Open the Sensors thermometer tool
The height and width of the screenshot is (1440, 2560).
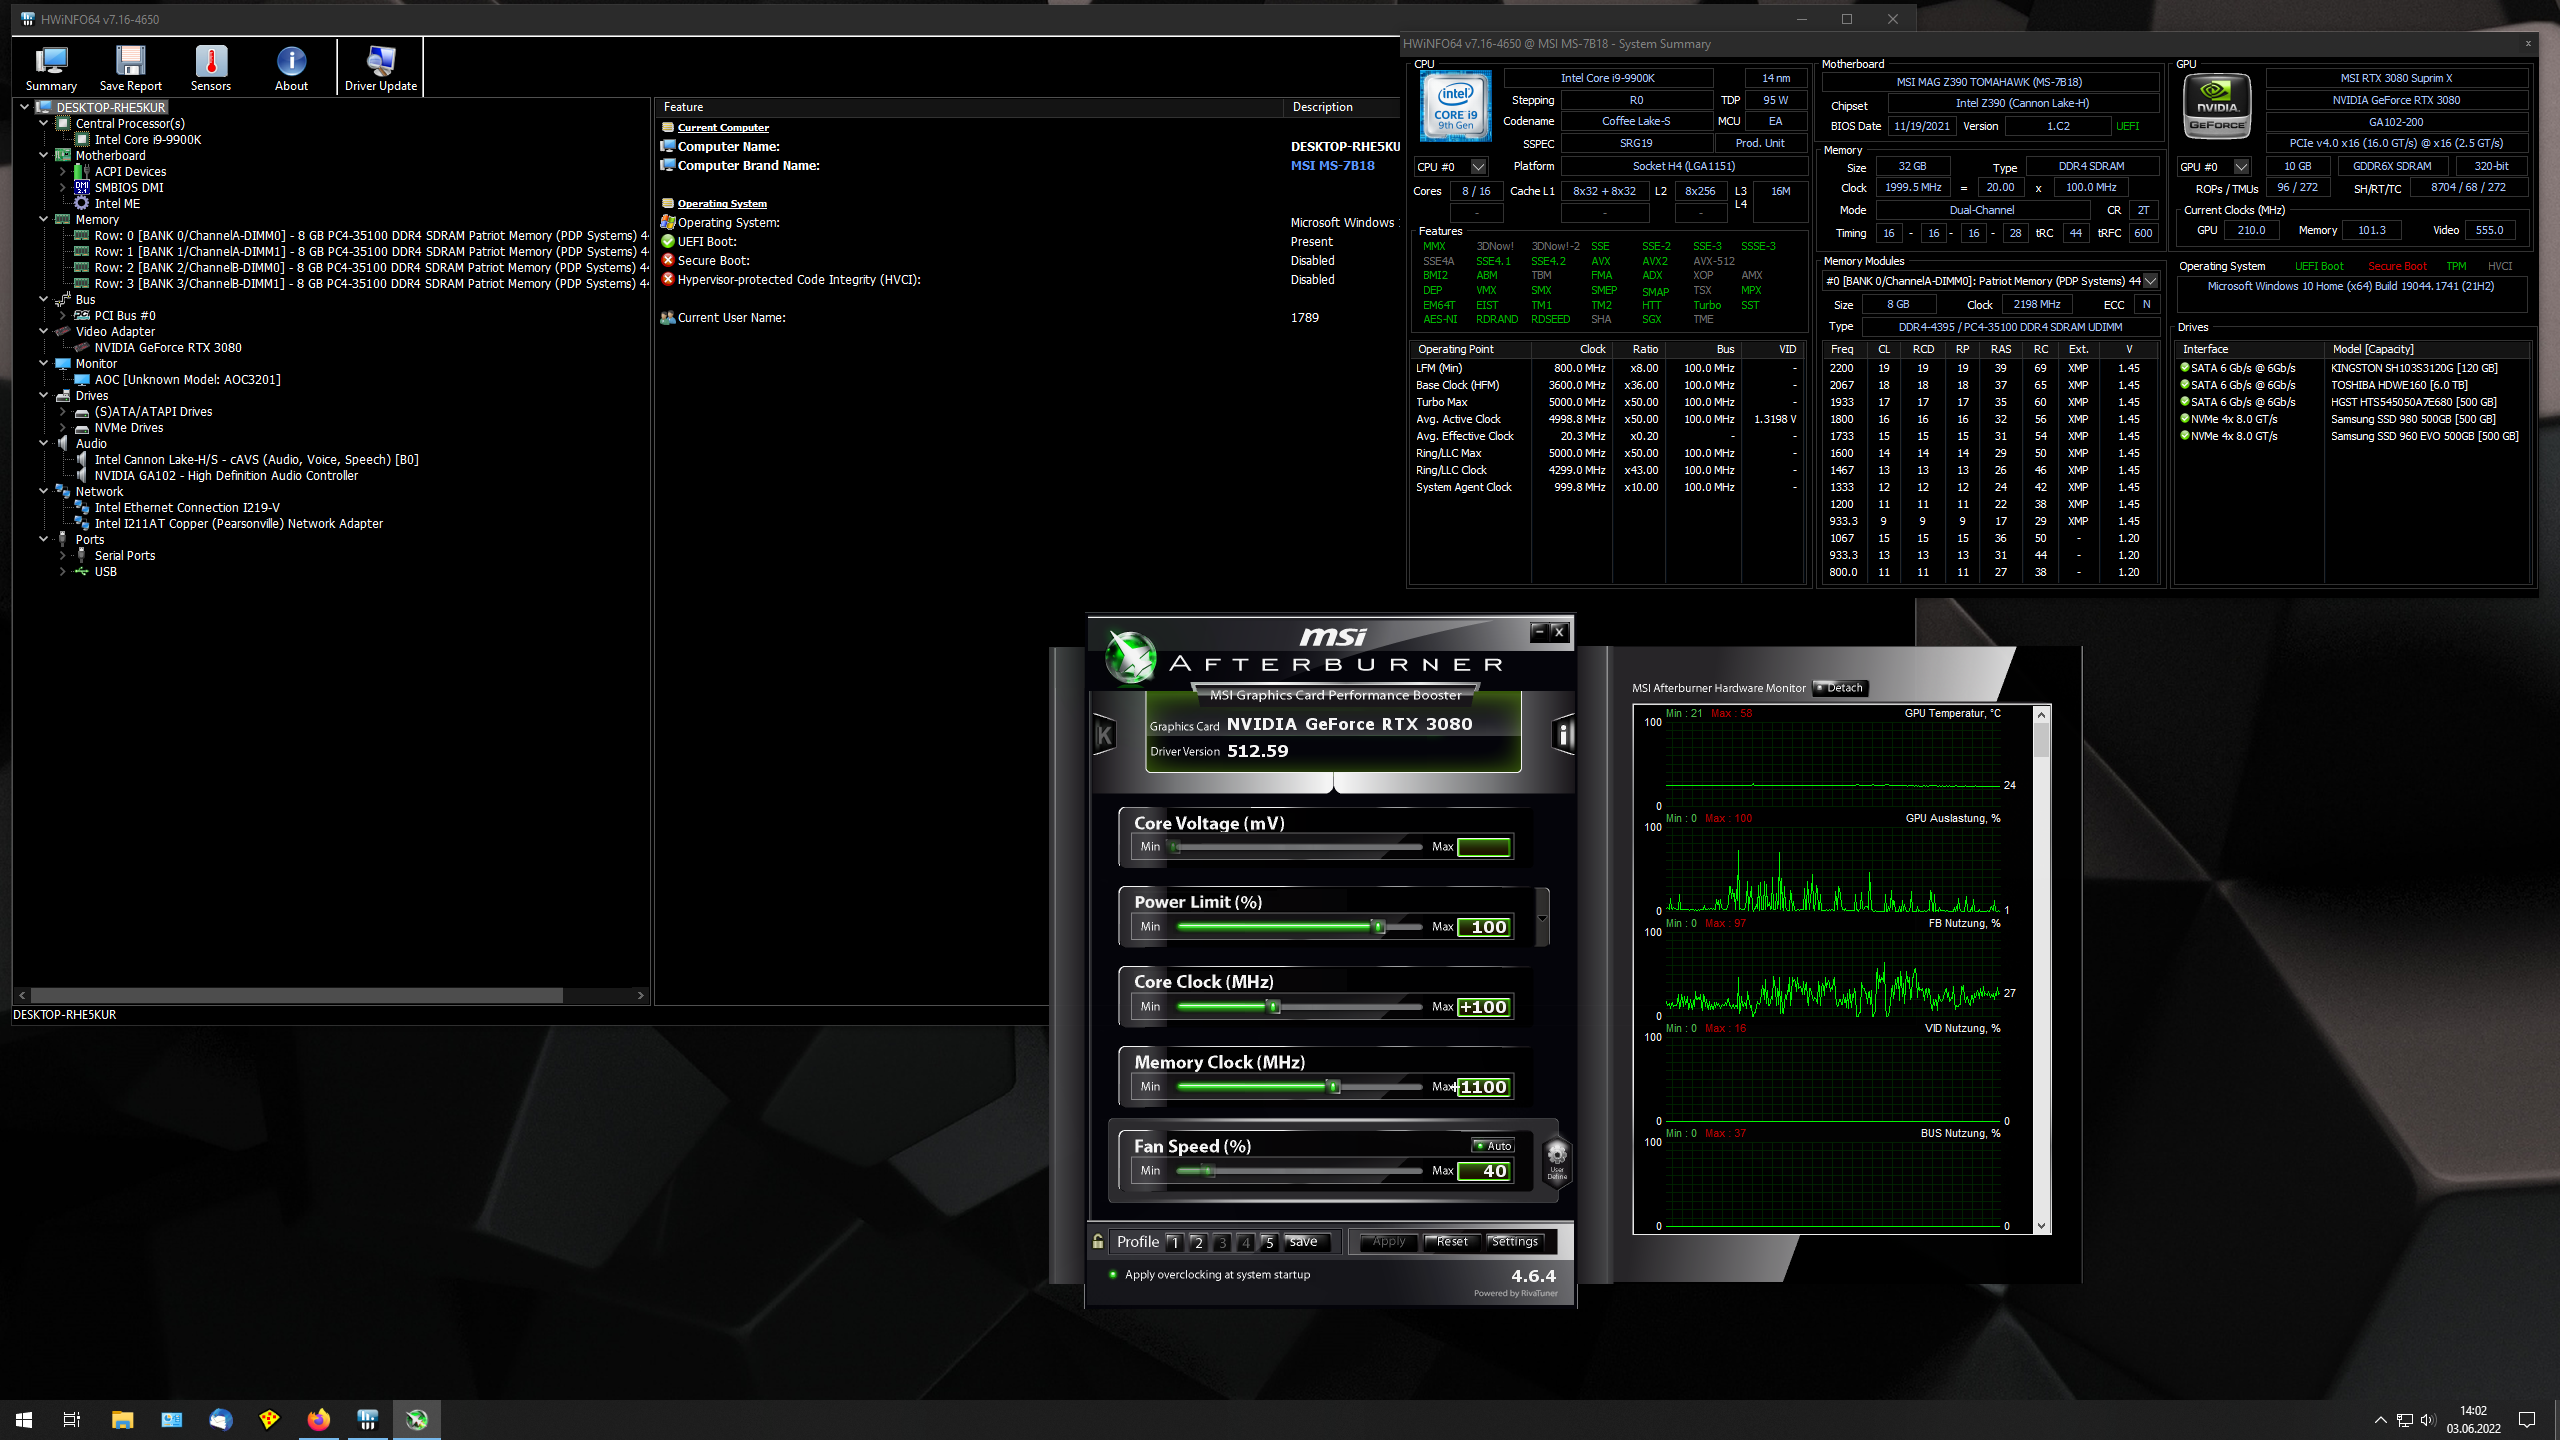pos(211,68)
